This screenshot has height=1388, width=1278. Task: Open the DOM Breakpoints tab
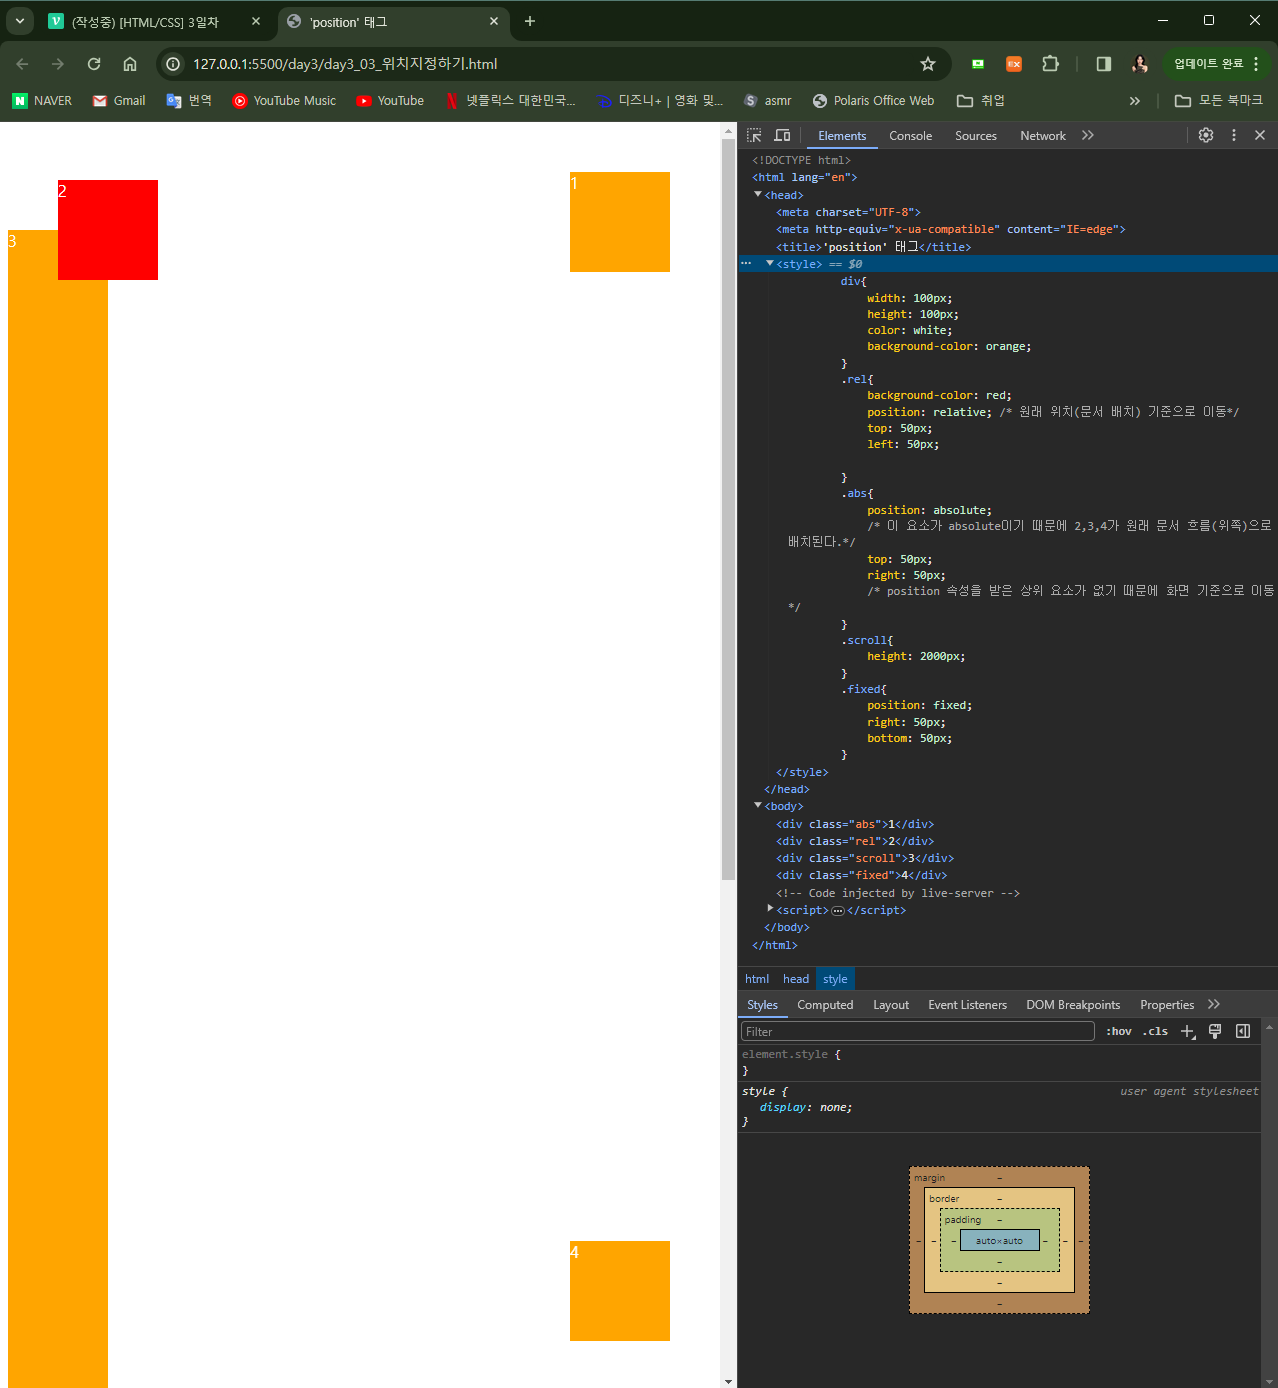[1073, 1005]
